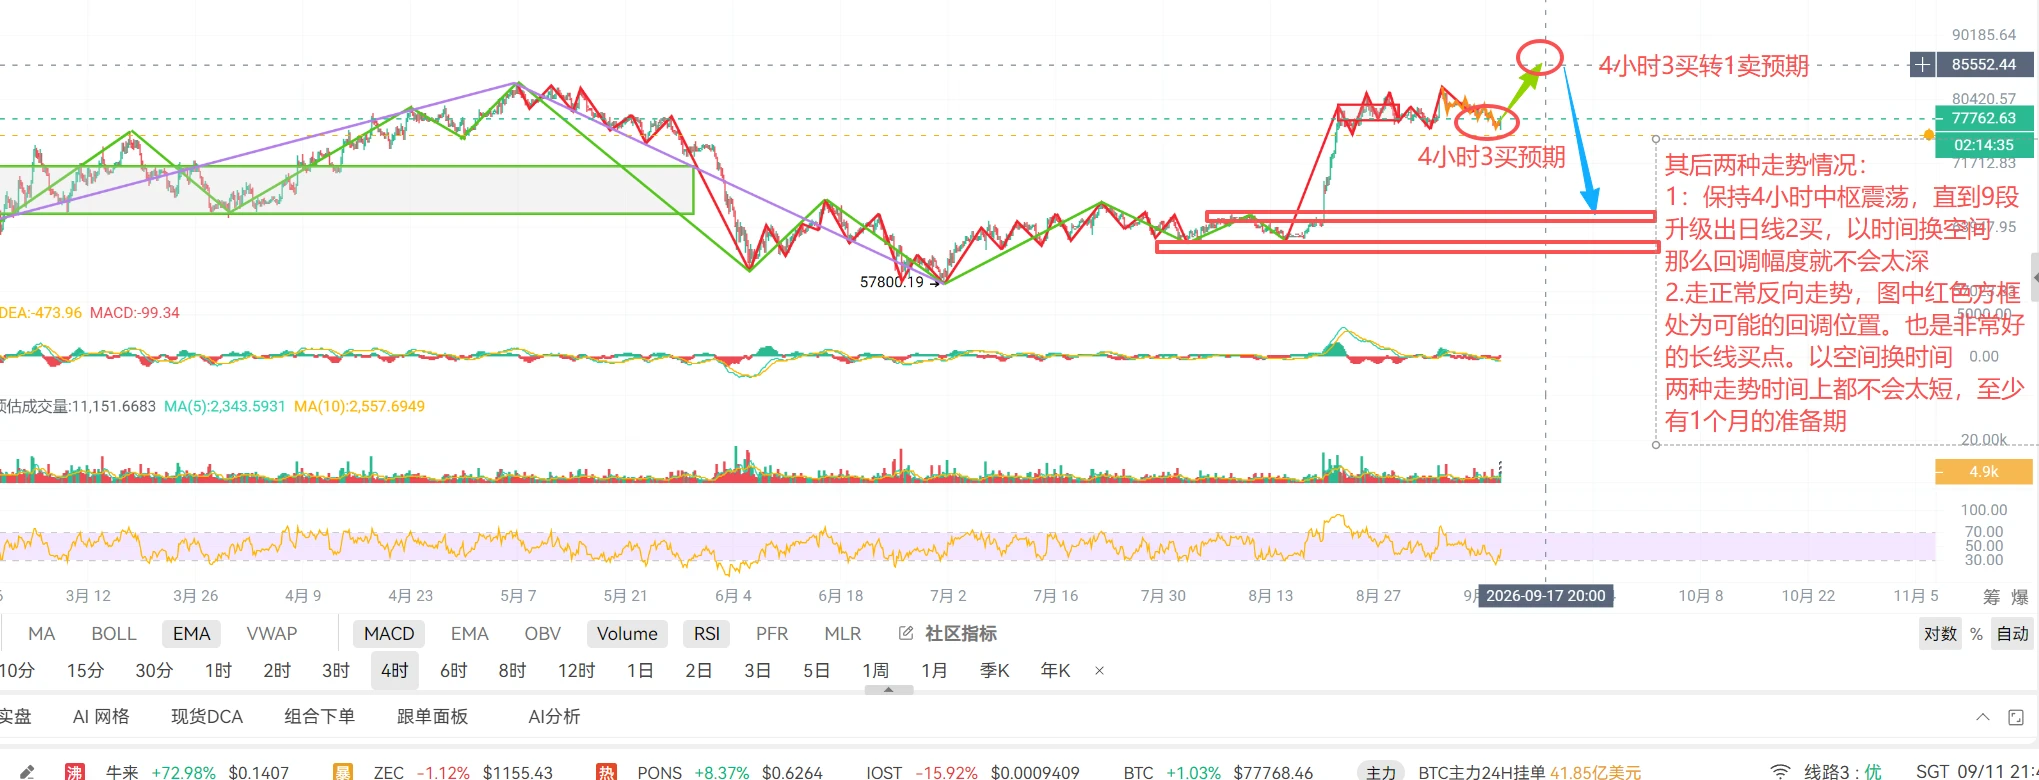Click the 主力 badge in the ticker bar
This screenshot has width=2039, height=780.
pyautogui.click(x=1381, y=772)
